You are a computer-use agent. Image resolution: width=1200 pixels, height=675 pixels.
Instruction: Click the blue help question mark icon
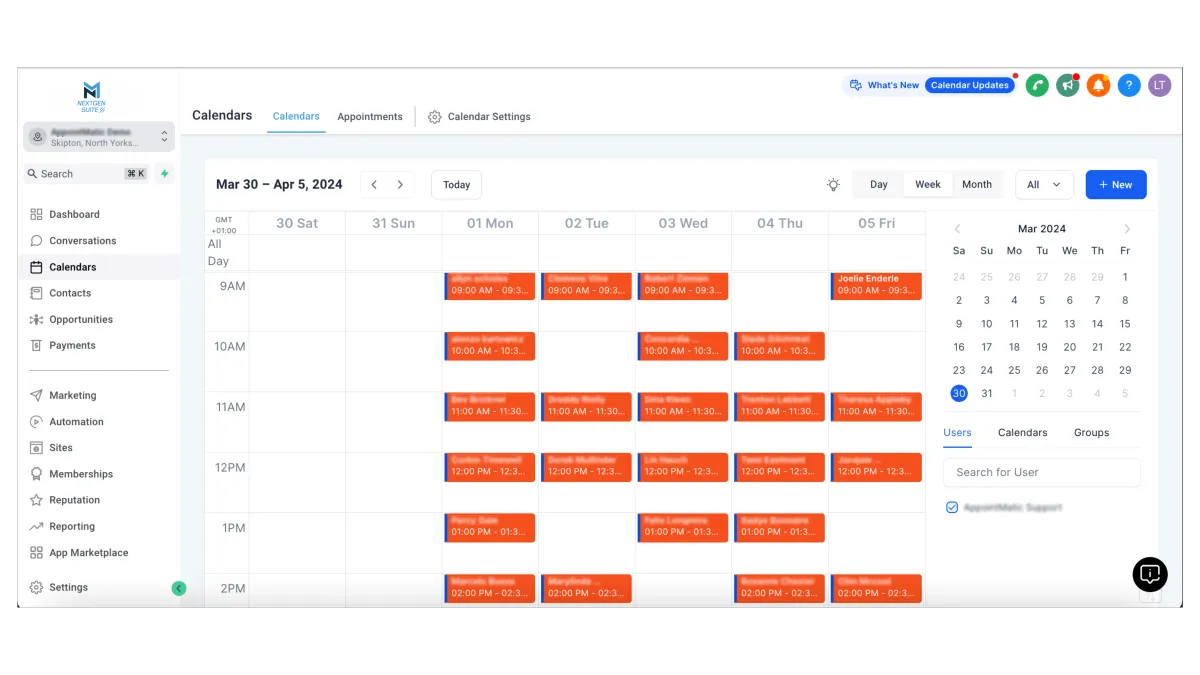coord(1129,86)
